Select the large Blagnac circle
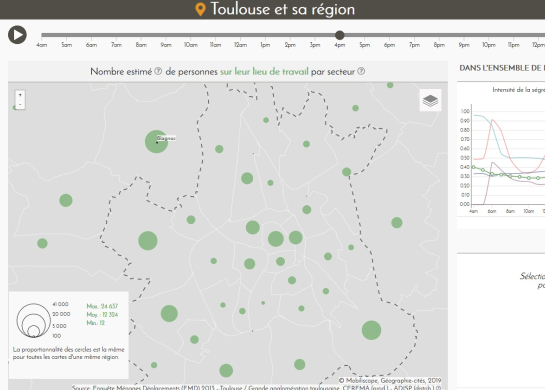 [x=156, y=141]
